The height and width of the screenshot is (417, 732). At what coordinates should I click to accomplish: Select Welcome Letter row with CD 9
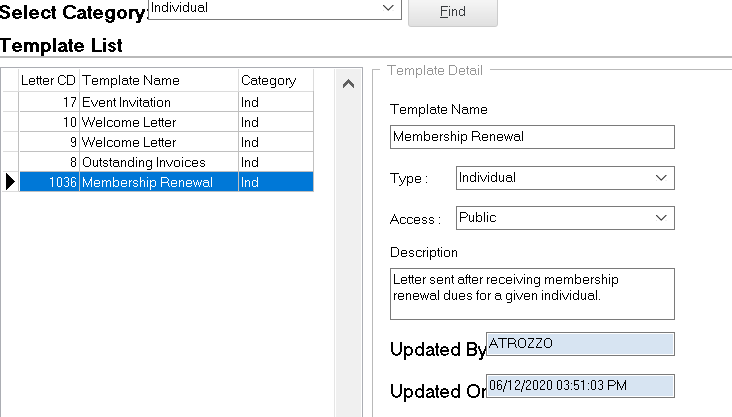click(x=166, y=142)
